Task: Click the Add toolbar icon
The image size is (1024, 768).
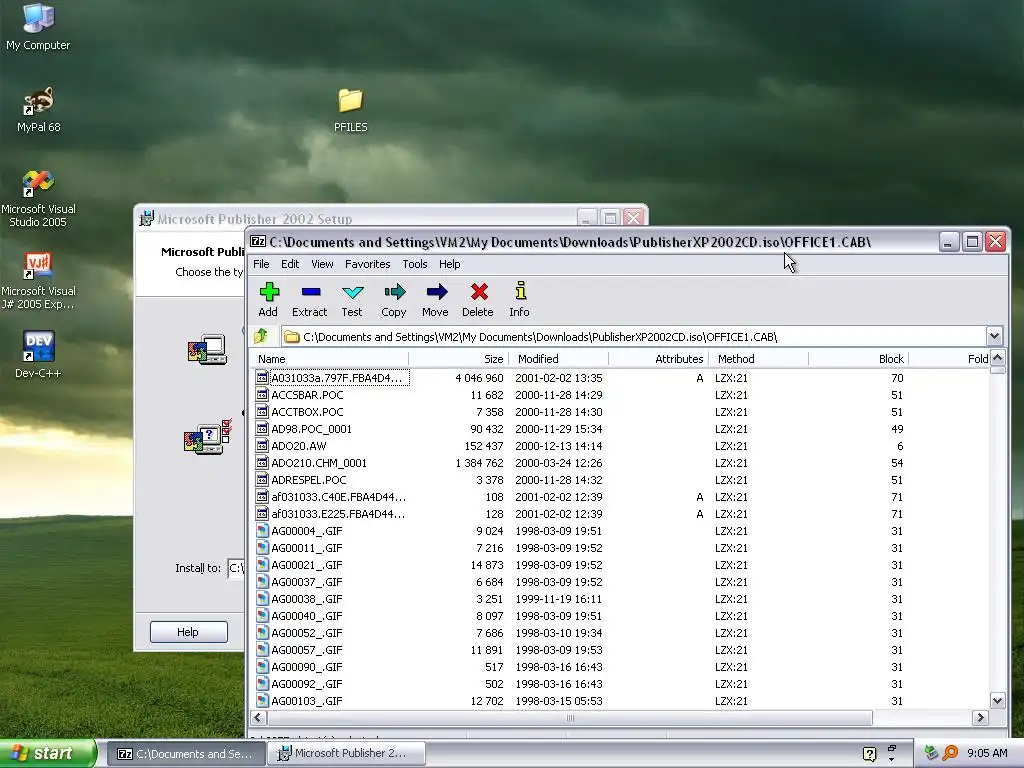Action: tap(268, 292)
